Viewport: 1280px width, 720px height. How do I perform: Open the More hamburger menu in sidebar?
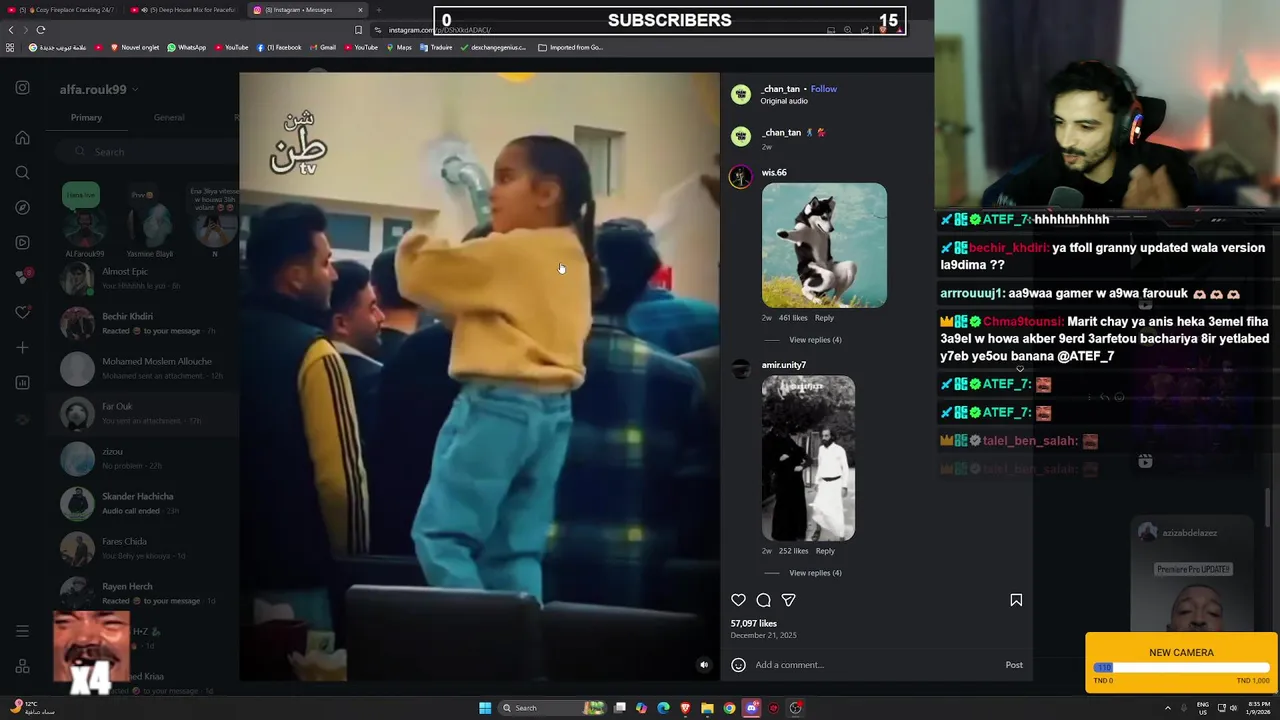click(22, 631)
